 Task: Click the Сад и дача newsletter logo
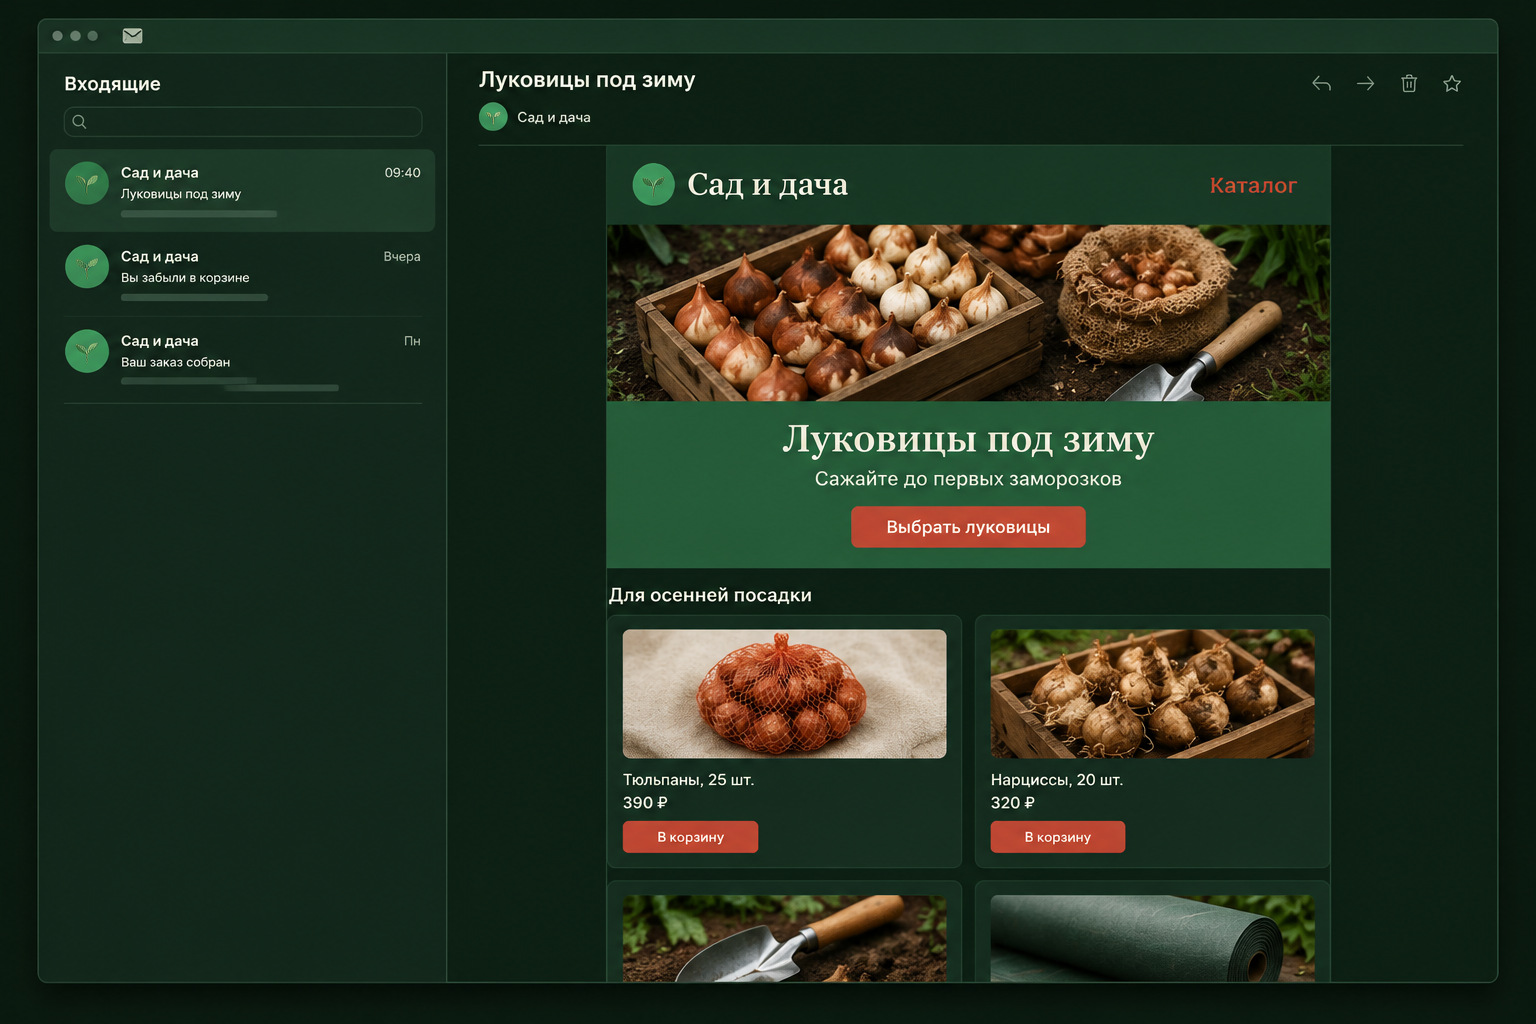(x=653, y=185)
